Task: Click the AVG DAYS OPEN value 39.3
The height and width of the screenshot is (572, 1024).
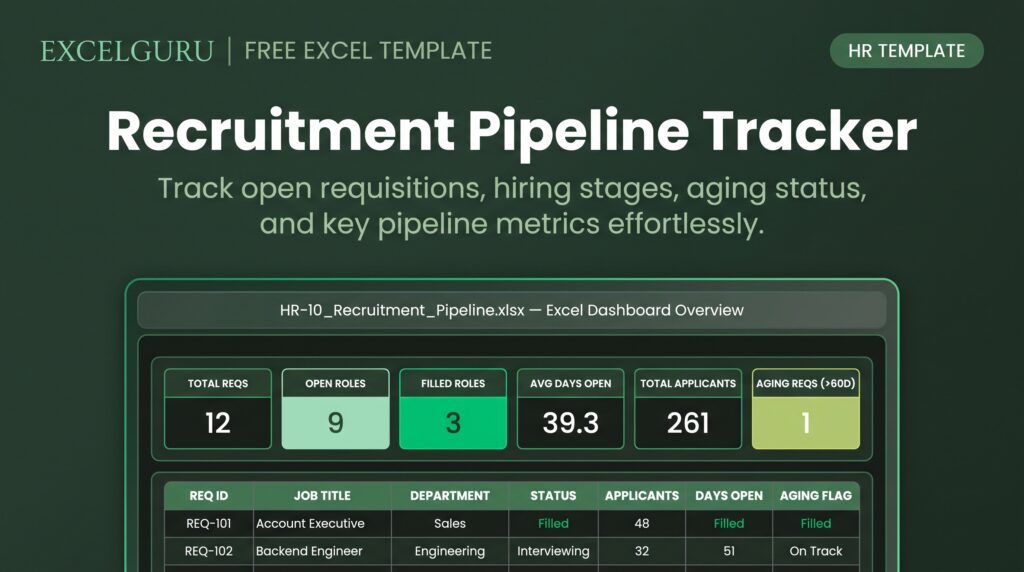Action: click(x=571, y=423)
